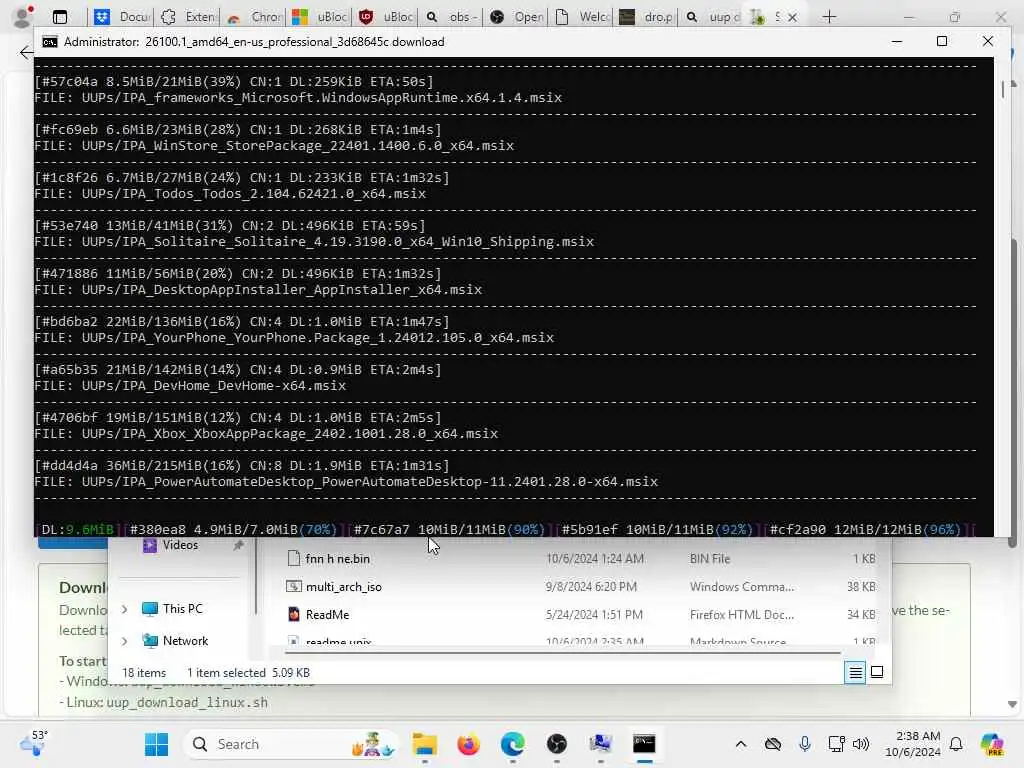The width and height of the screenshot is (1024, 768).
Task: Open OBS Studio from taskbar
Action: point(556,744)
